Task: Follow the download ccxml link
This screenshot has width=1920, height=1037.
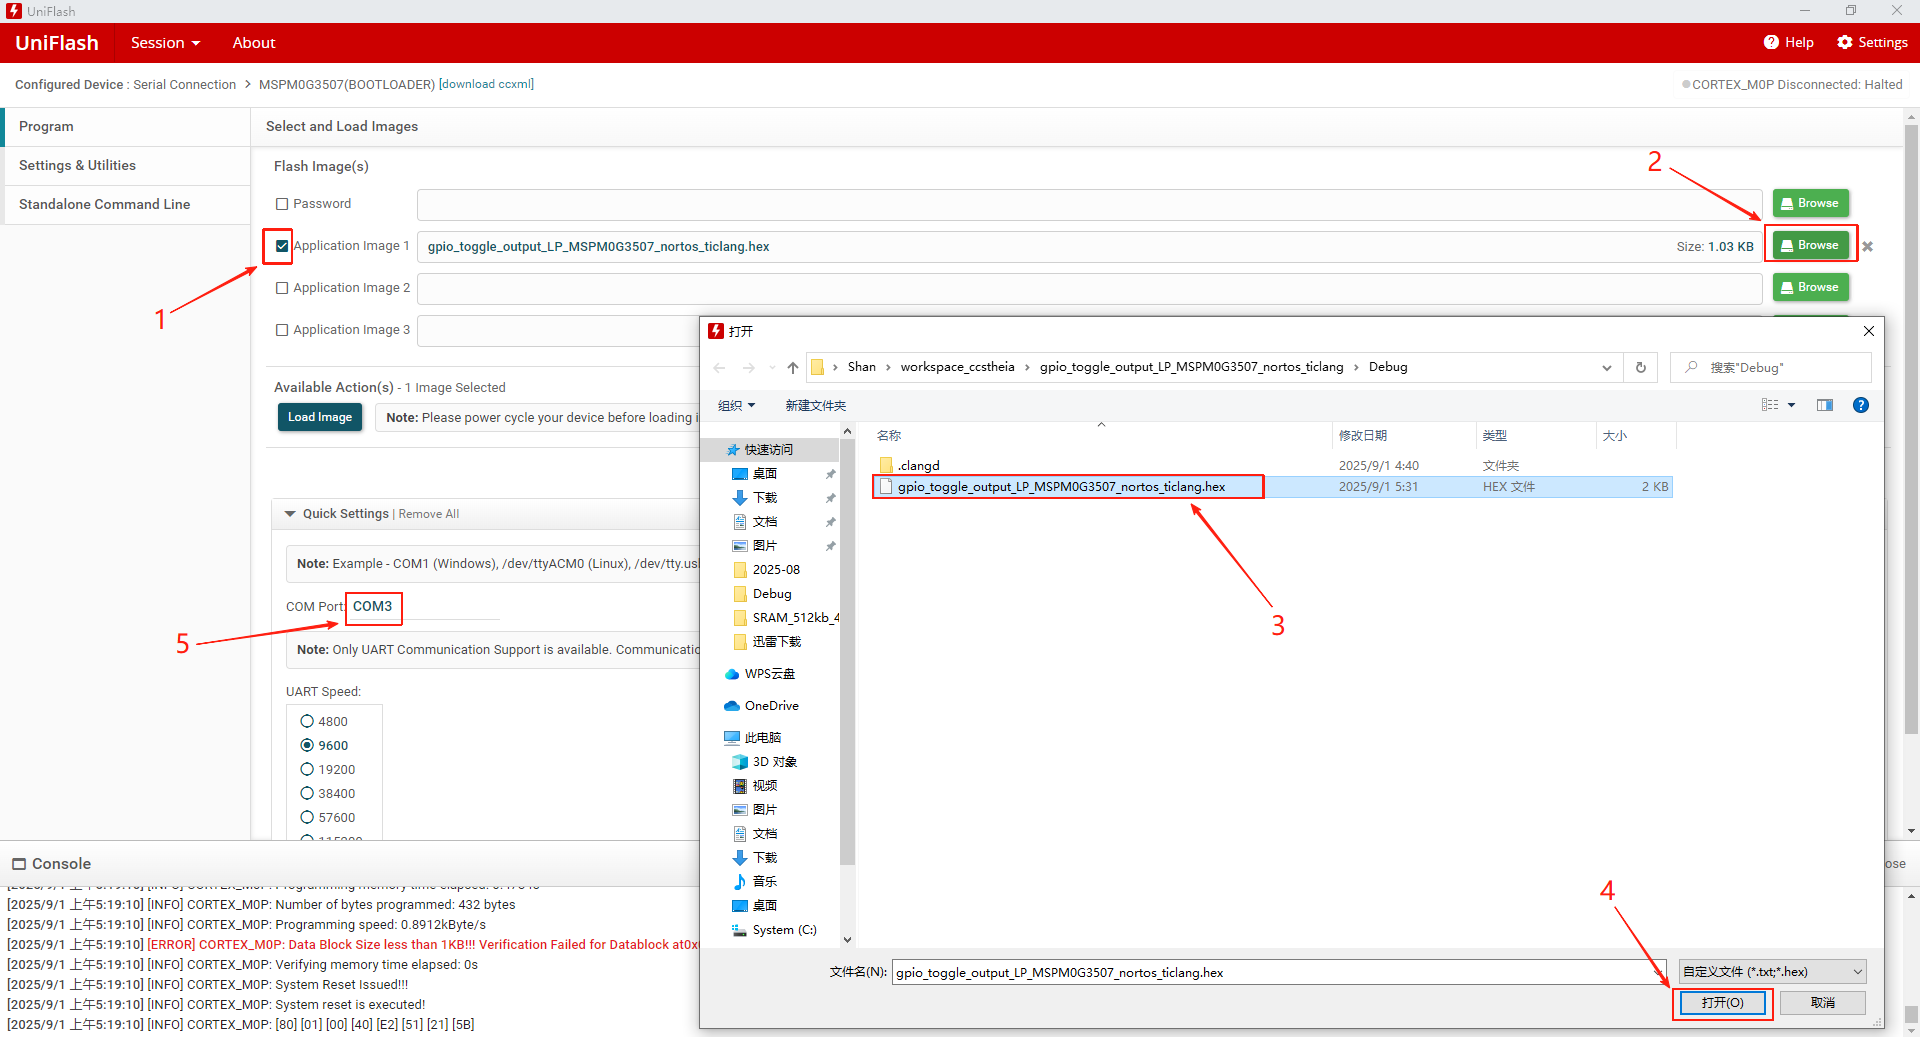Action: (x=486, y=84)
